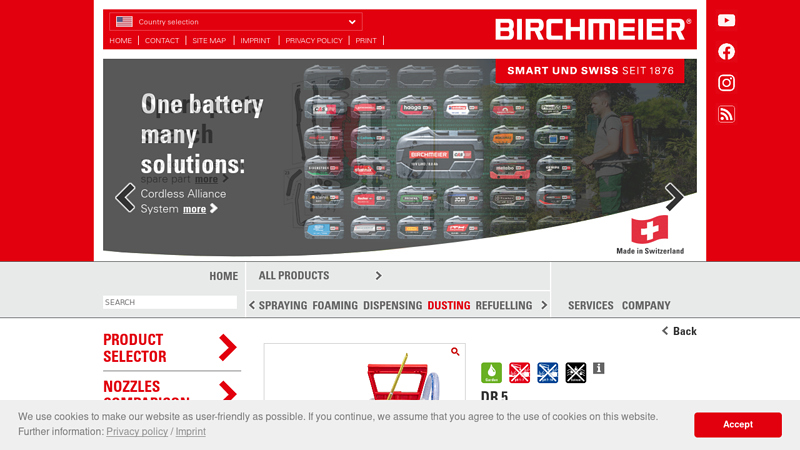Image resolution: width=800 pixels, height=450 pixels.
Task: Select the SPRAYING category
Action: coord(283,305)
